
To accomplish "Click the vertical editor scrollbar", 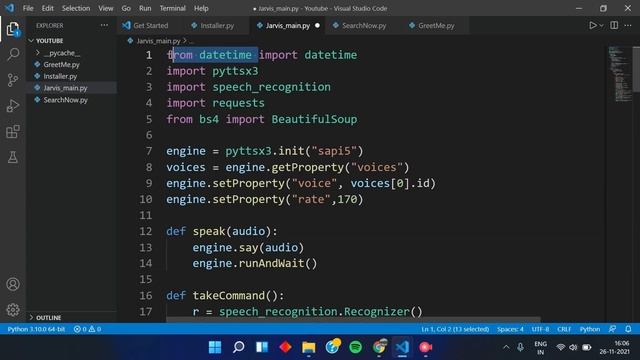I will [637, 69].
